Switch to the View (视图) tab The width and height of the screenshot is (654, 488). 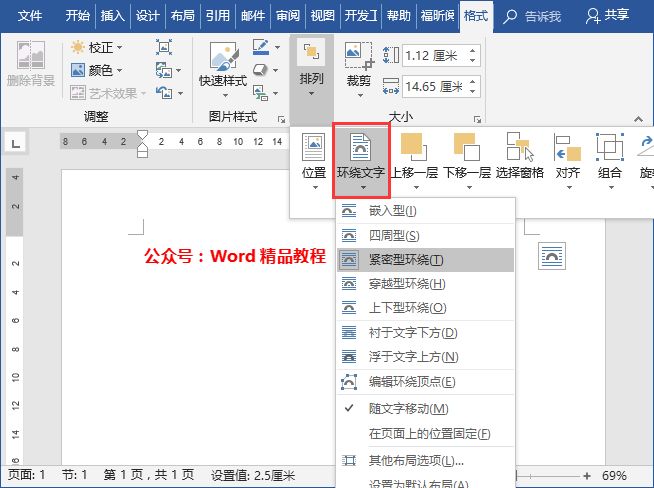322,16
